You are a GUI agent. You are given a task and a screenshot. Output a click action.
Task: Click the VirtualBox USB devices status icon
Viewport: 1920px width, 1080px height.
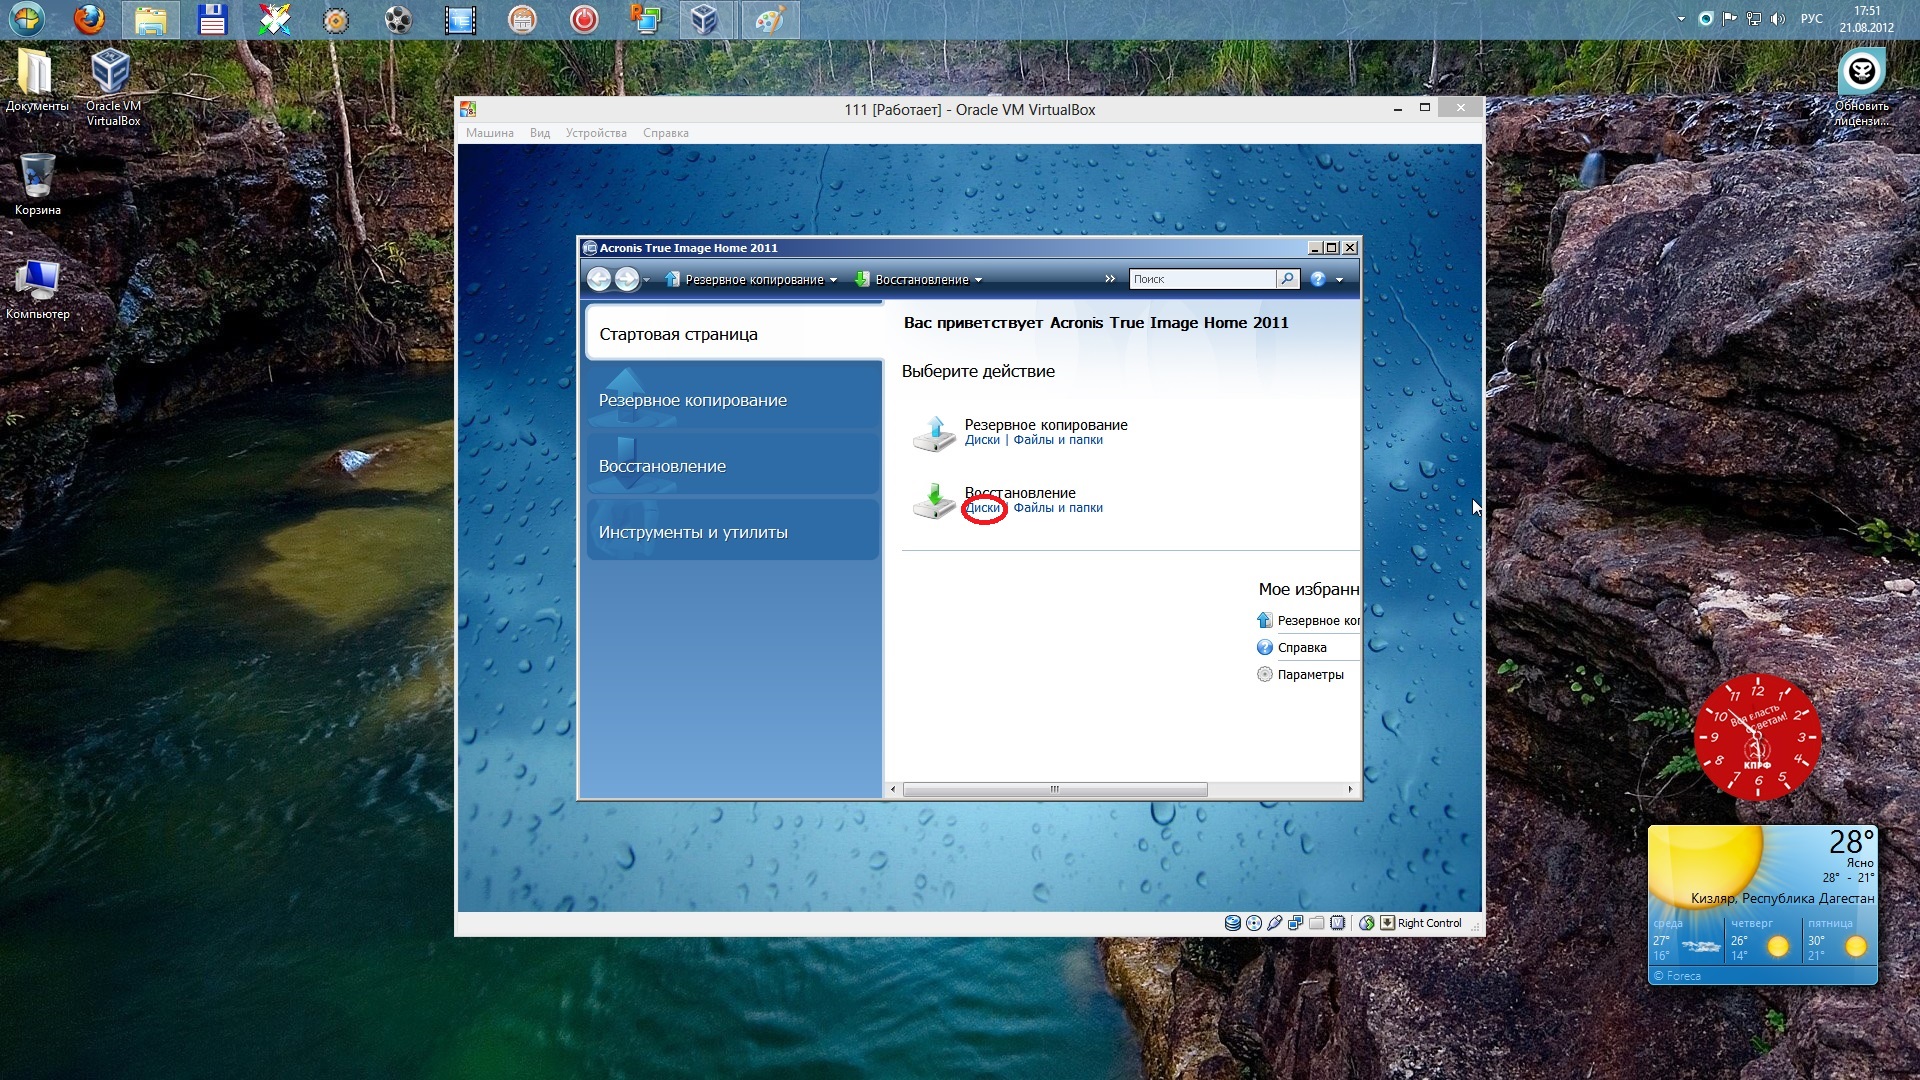coord(1275,923)
